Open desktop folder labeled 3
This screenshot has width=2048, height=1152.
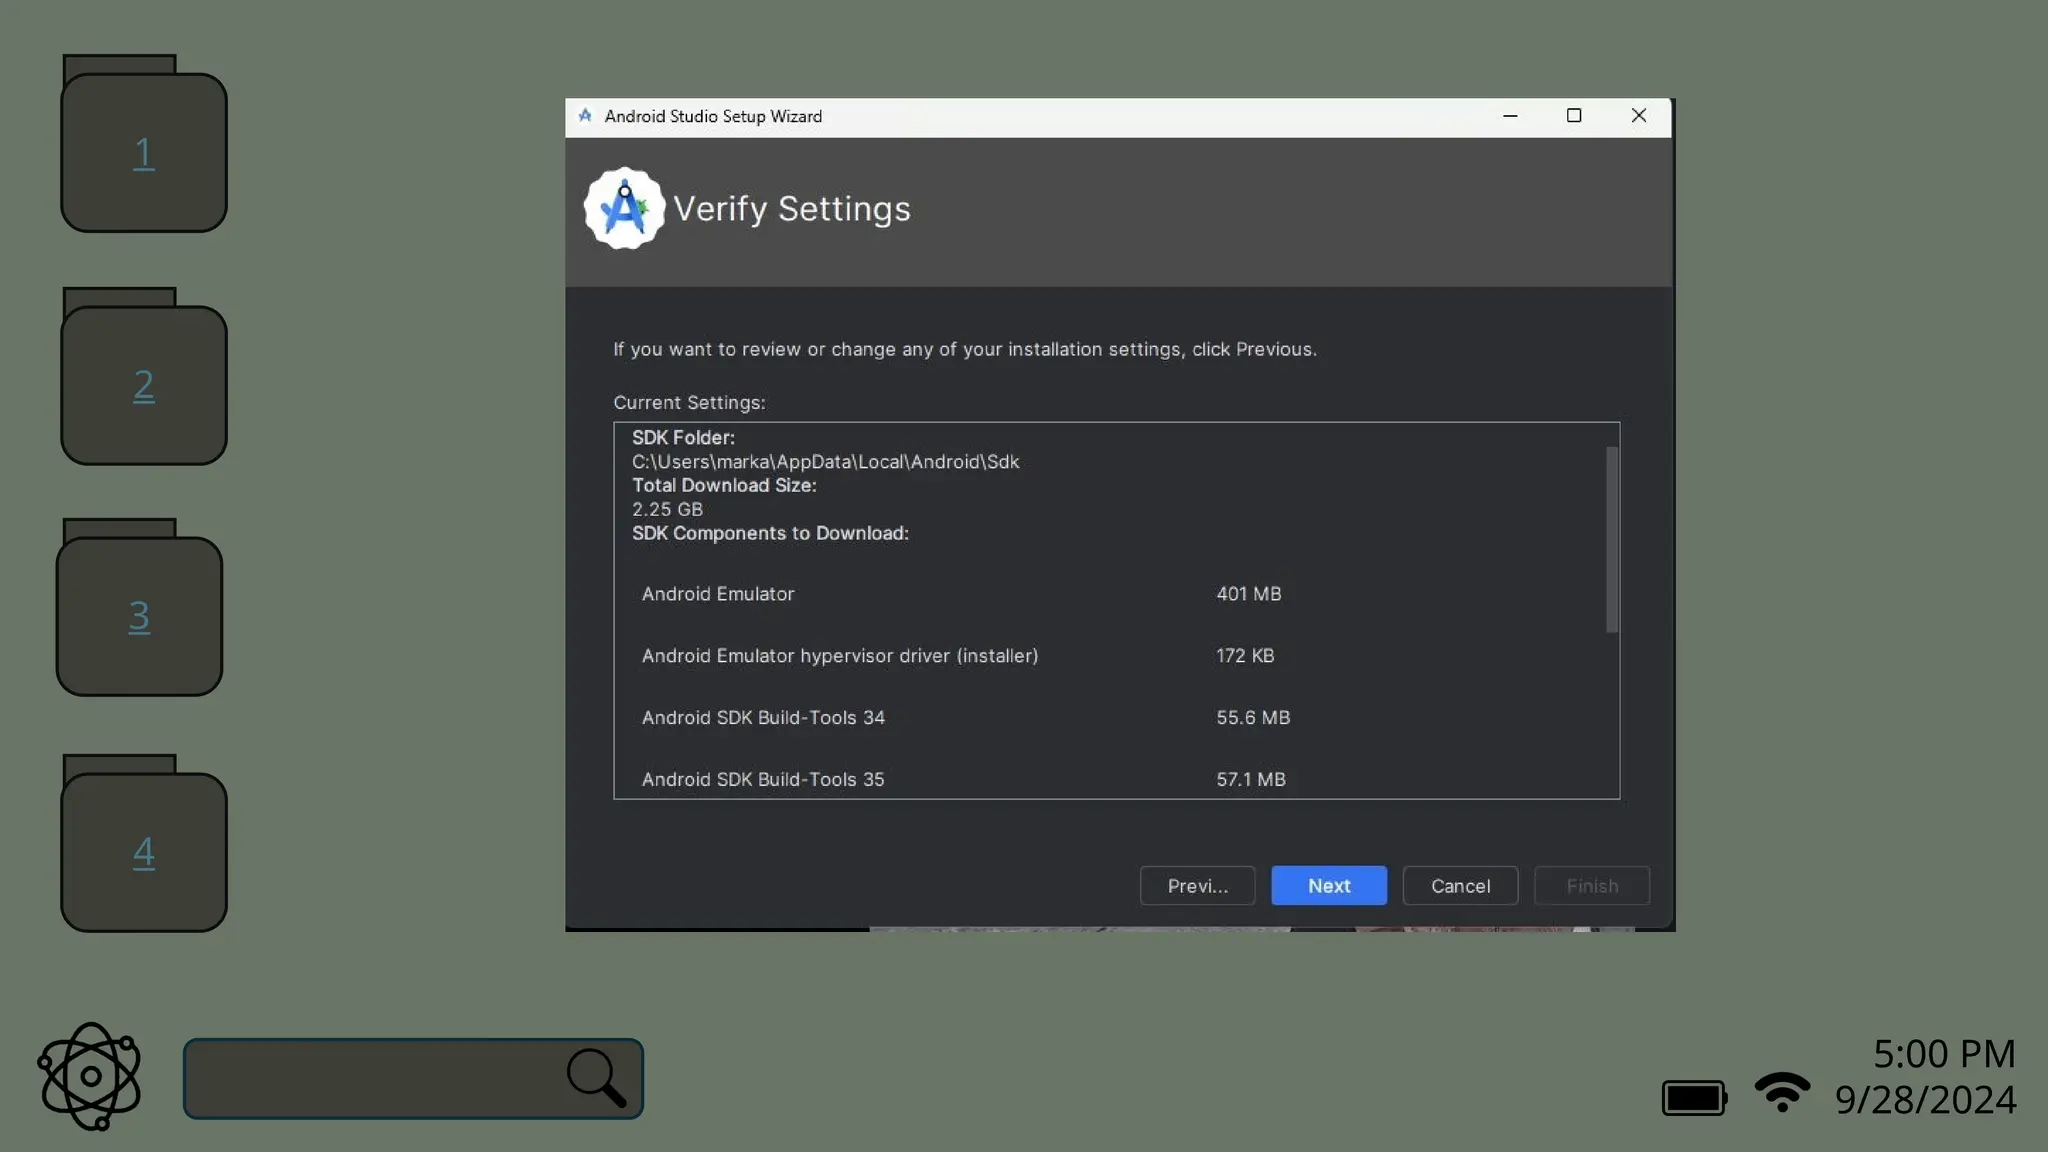(139, 614)
